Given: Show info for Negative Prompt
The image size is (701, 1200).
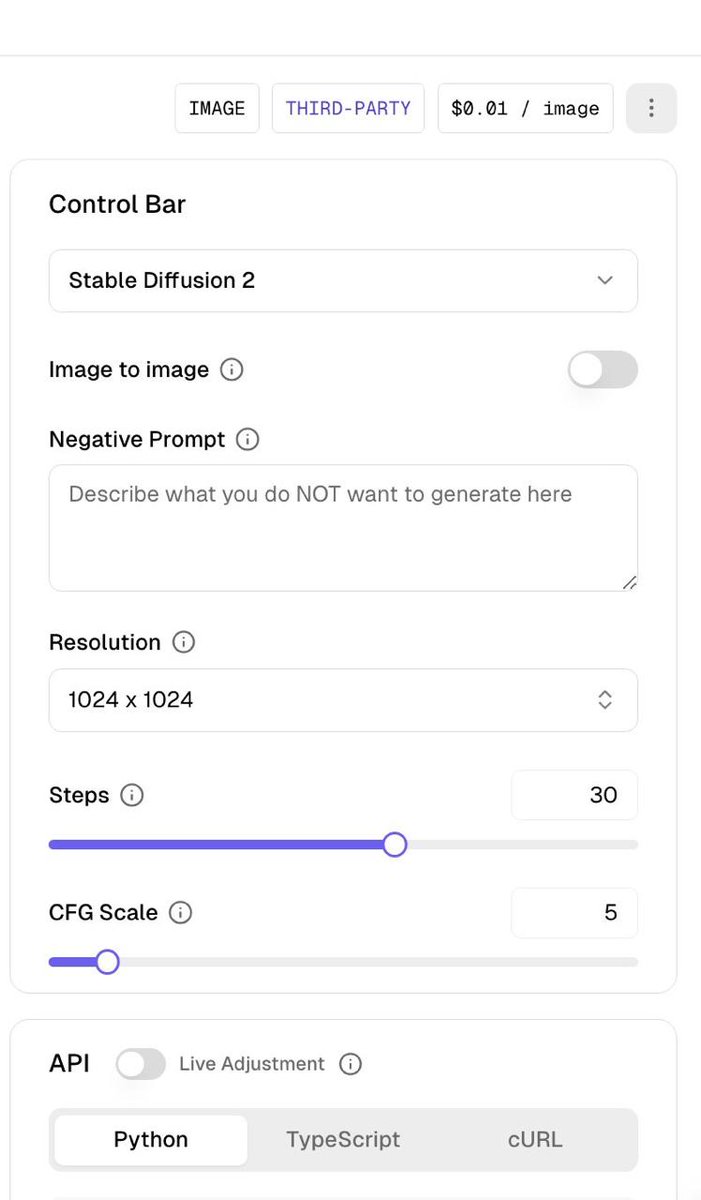Looking at the screenshot, I should tap(247, 439).
